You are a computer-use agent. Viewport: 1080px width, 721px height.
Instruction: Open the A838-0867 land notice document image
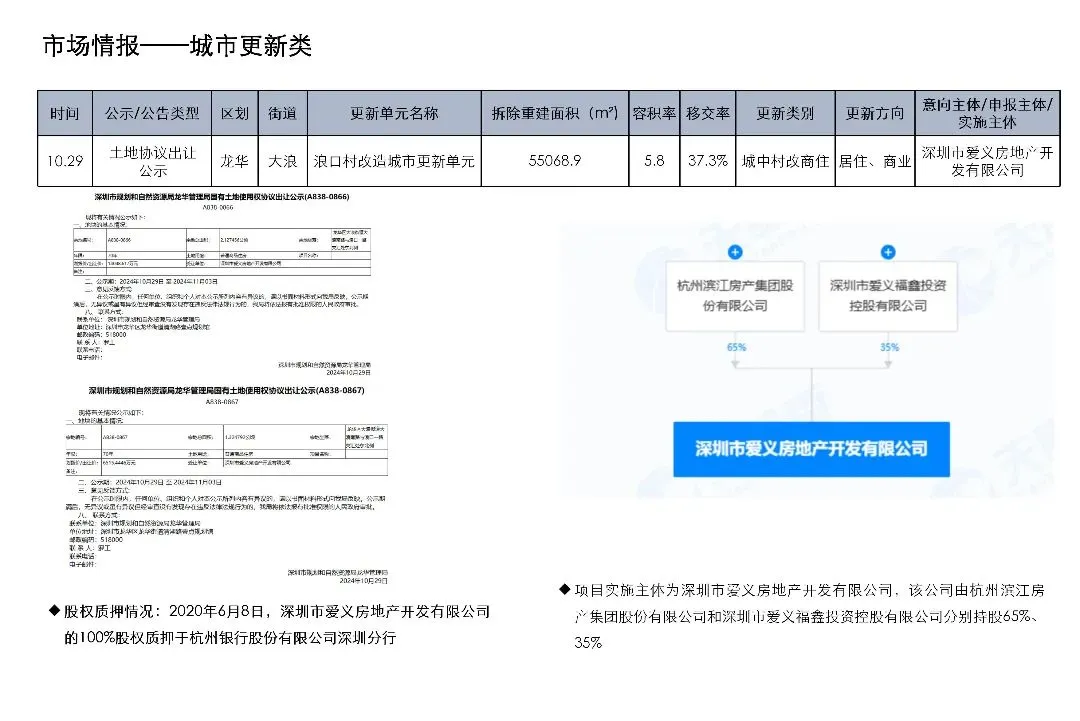tap(227, 485)
